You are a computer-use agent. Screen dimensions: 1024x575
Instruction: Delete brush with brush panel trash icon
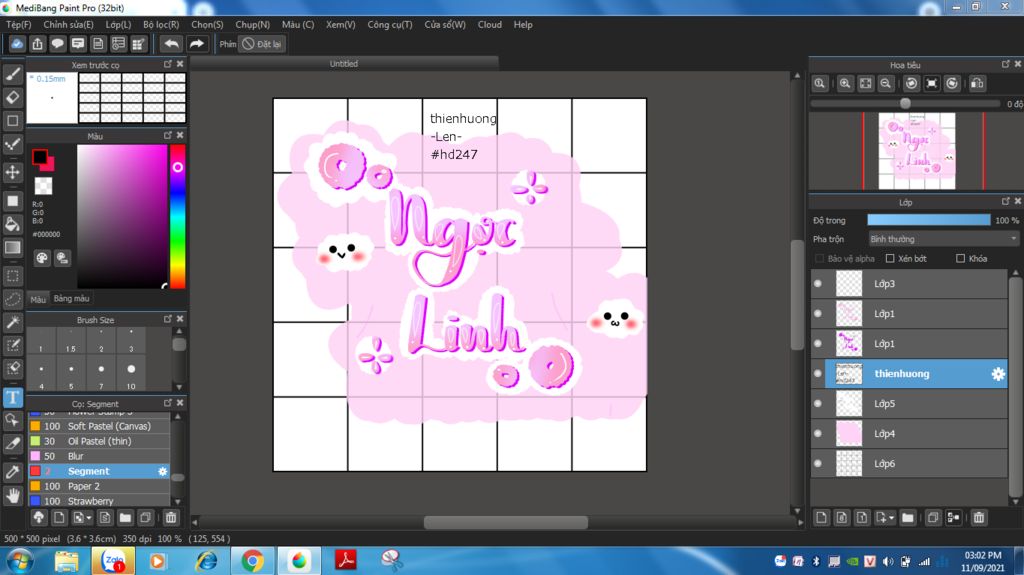click(x=170, y=518)
